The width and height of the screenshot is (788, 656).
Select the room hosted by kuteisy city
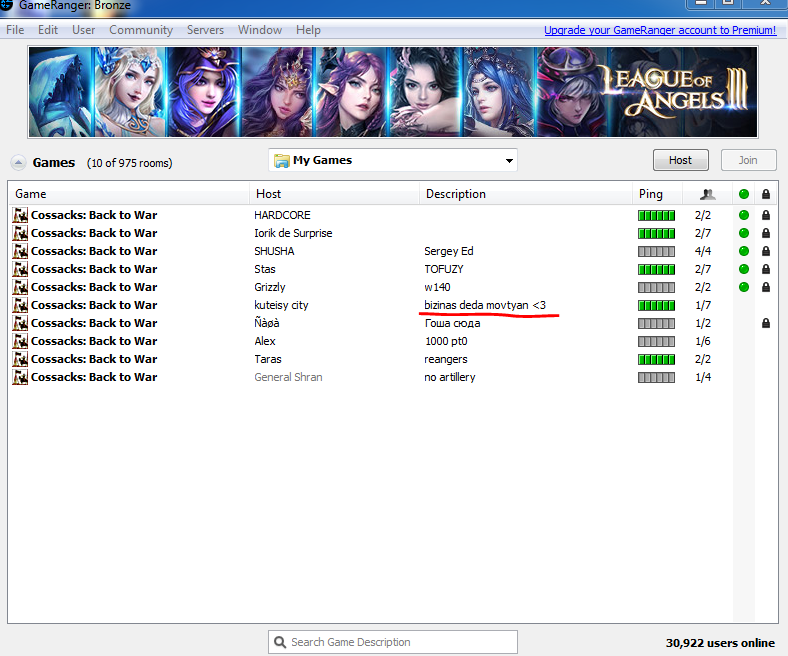click(x=281, y=305)
